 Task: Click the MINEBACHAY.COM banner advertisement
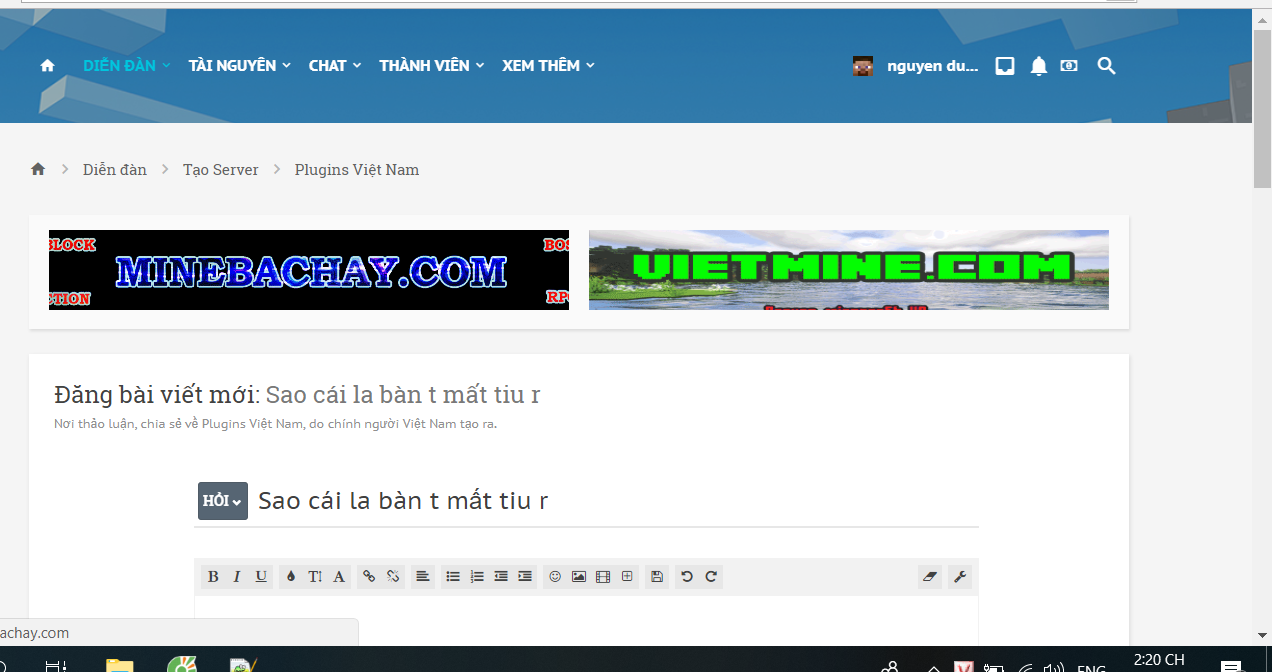309,269
